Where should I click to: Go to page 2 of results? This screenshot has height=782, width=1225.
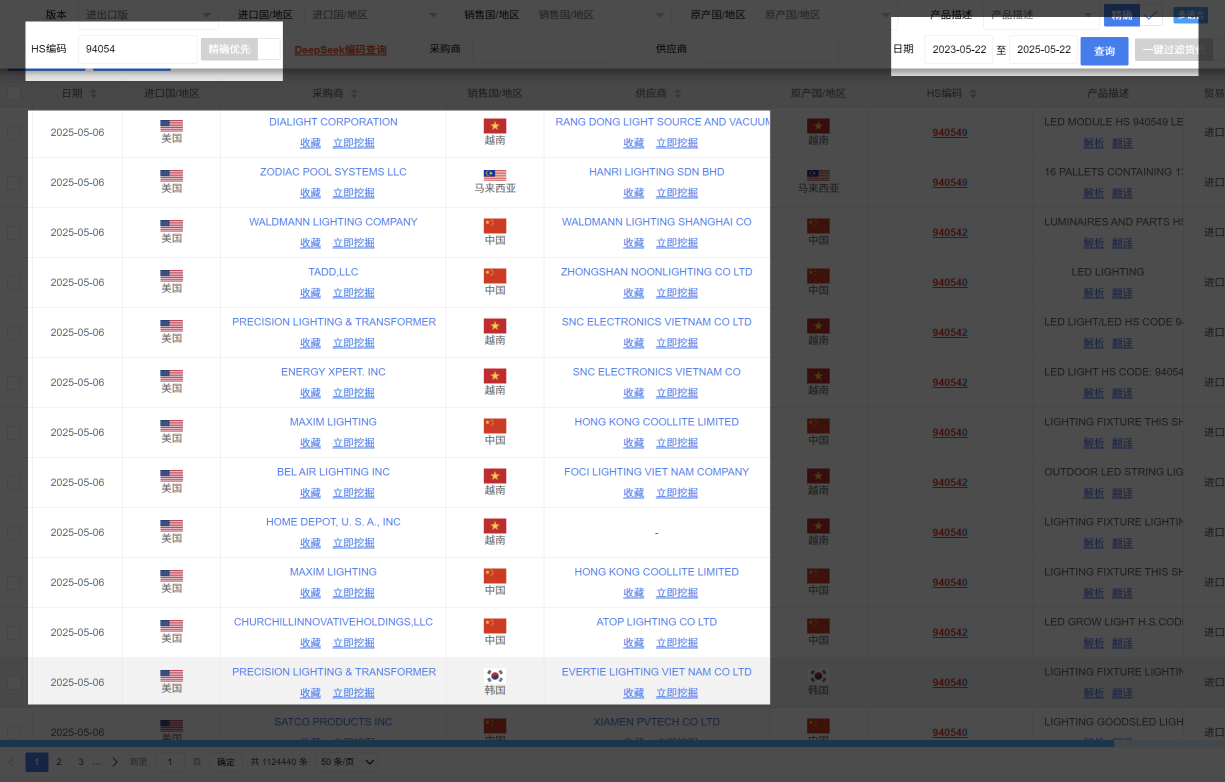[59, 762]
